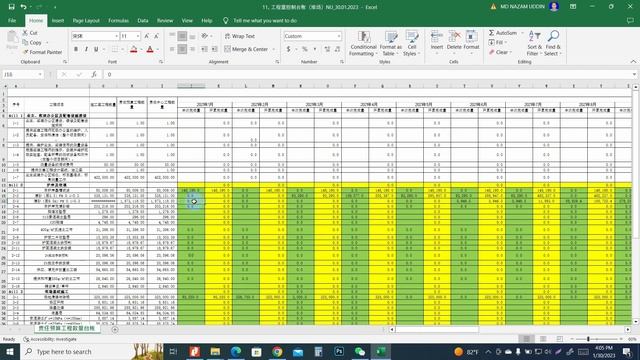Switch to the View tab
This screenshot has width=640, height=360.
click(187, 20)
